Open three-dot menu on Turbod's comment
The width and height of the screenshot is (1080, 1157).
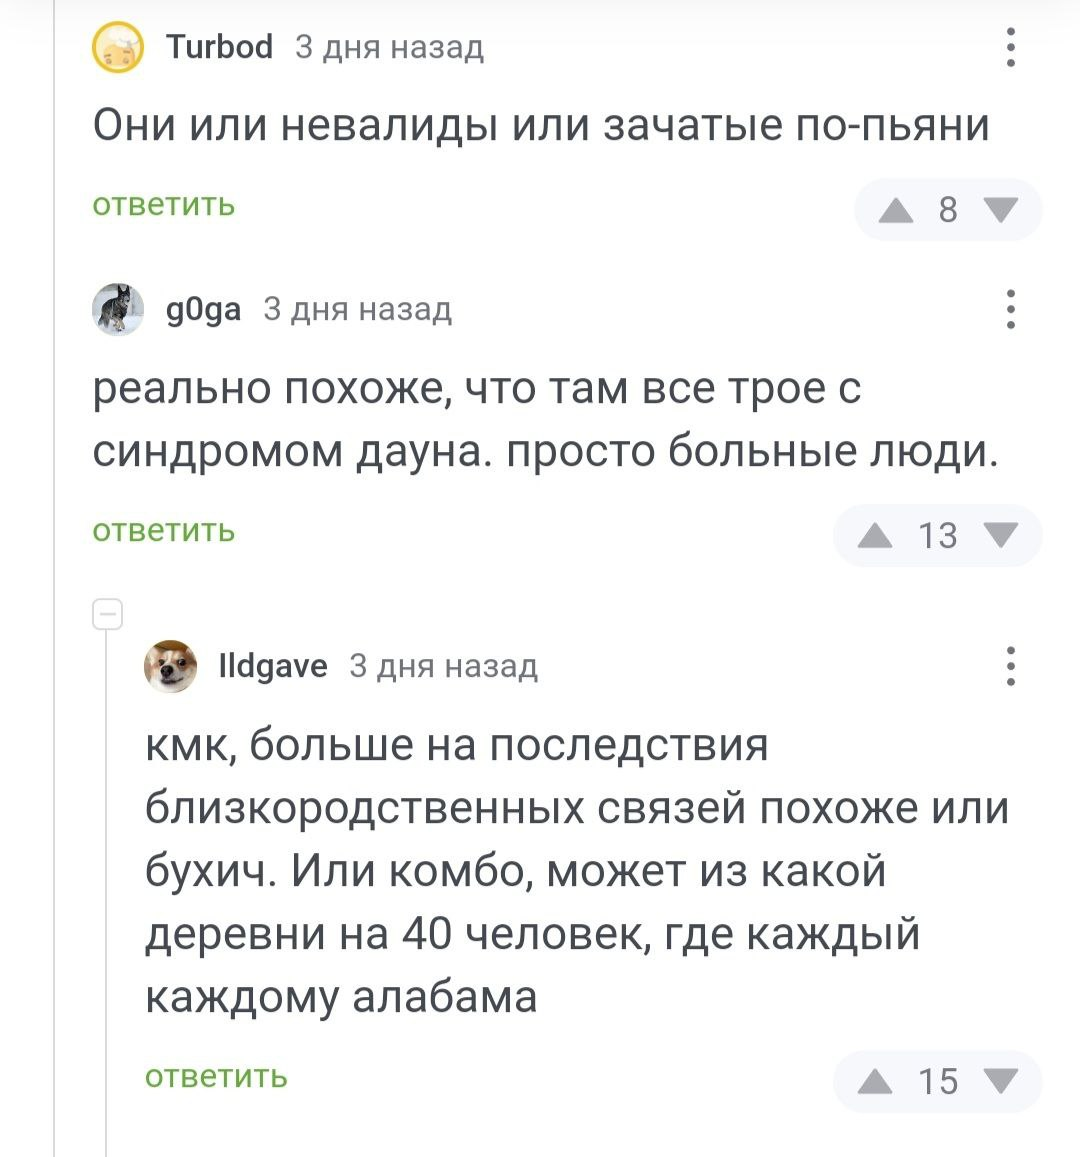coord(1011,47)
